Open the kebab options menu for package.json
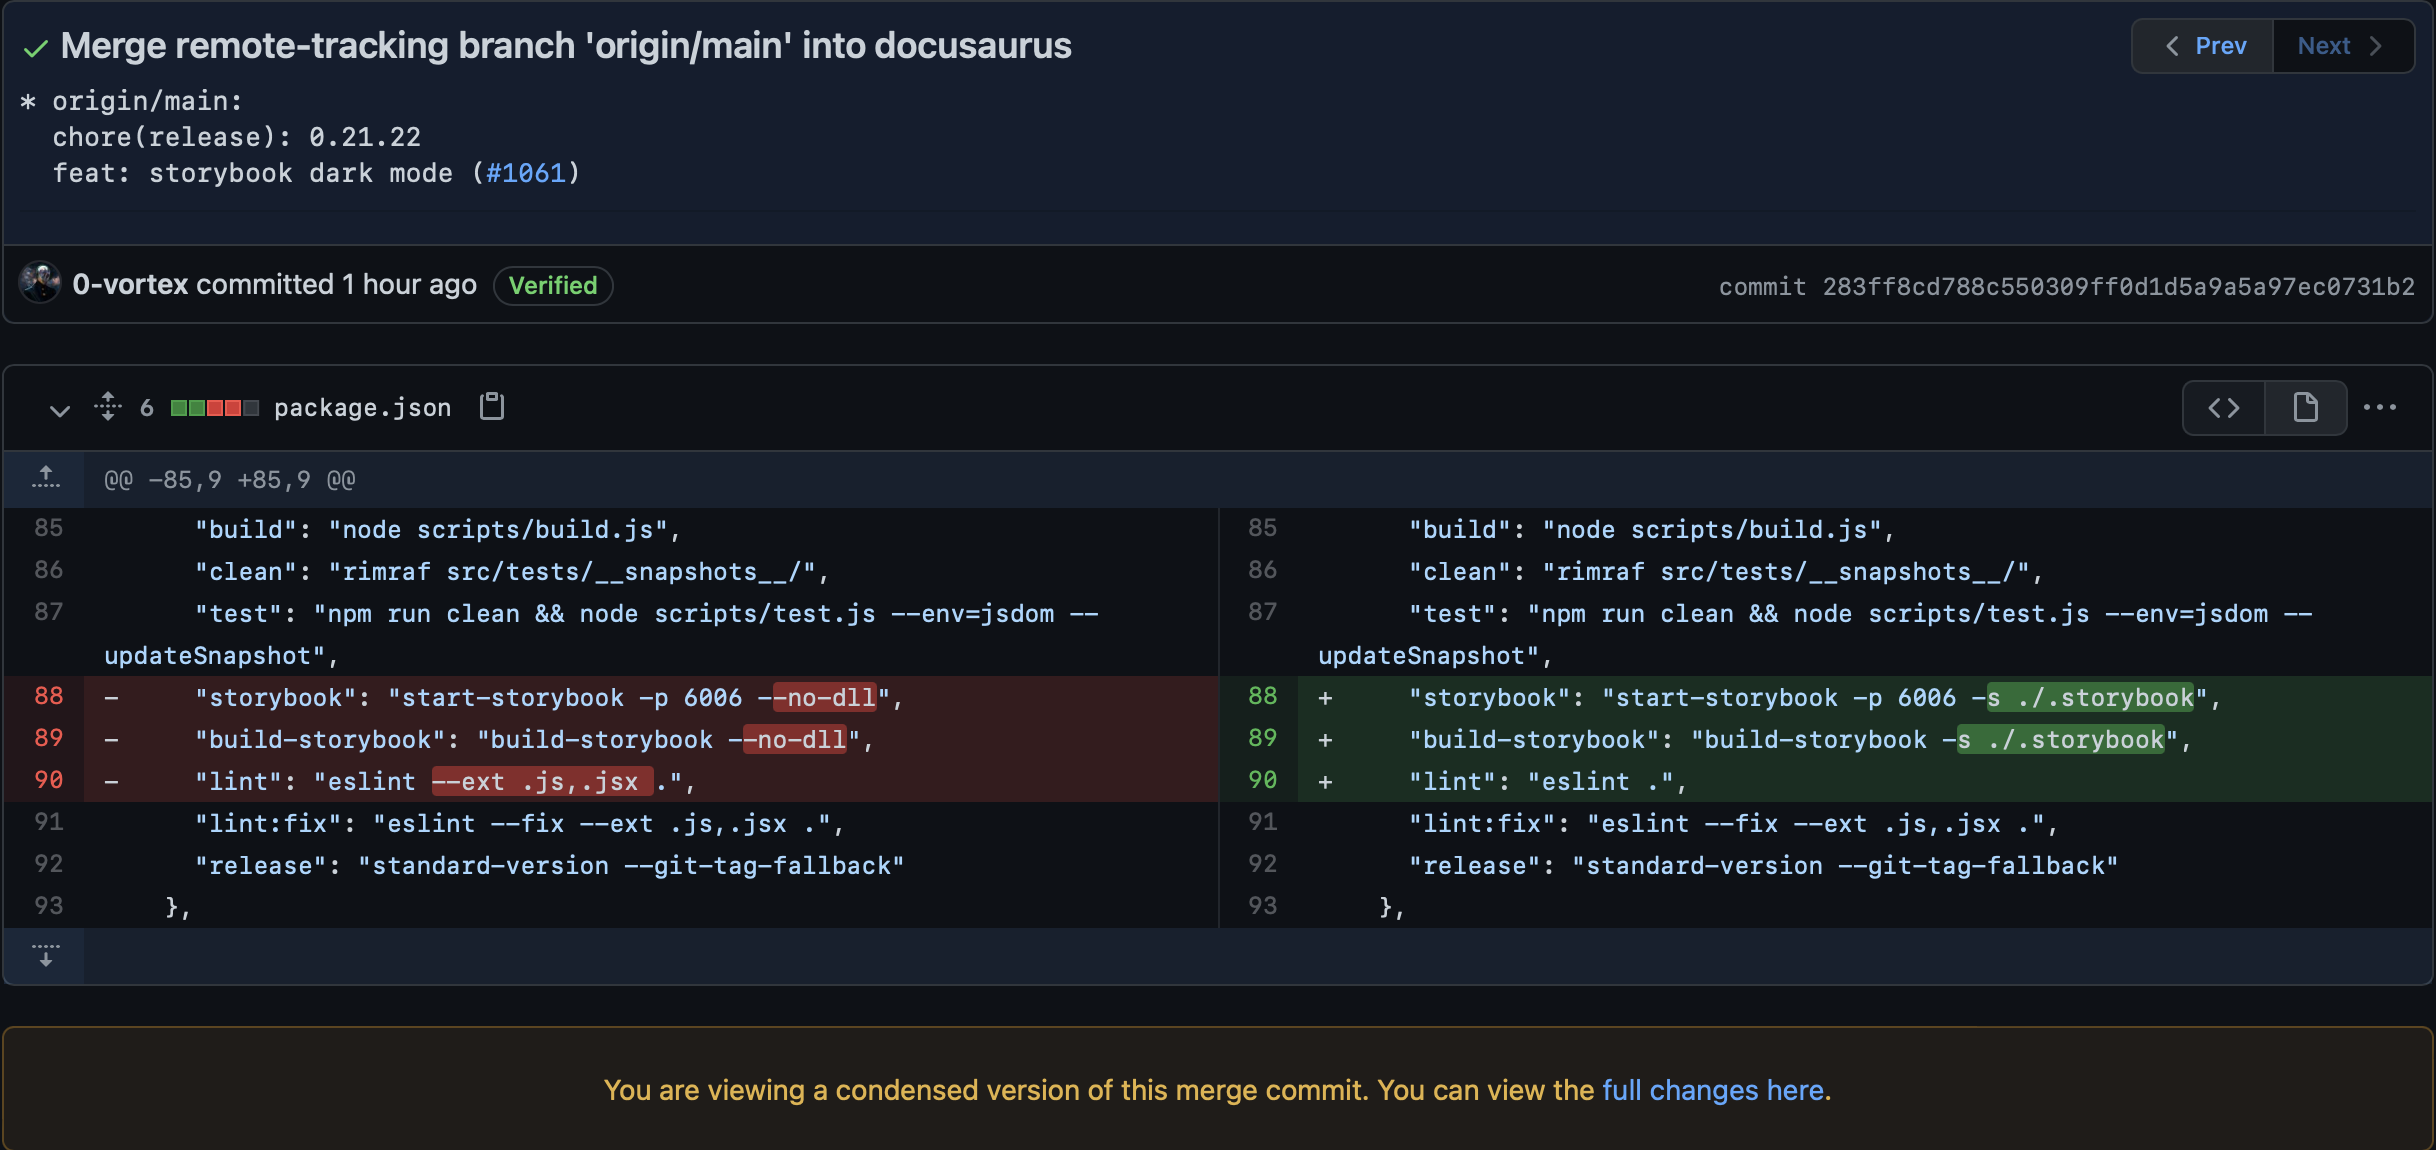The height and width of the screenshot is (1150, 2436). (2382, 407)
